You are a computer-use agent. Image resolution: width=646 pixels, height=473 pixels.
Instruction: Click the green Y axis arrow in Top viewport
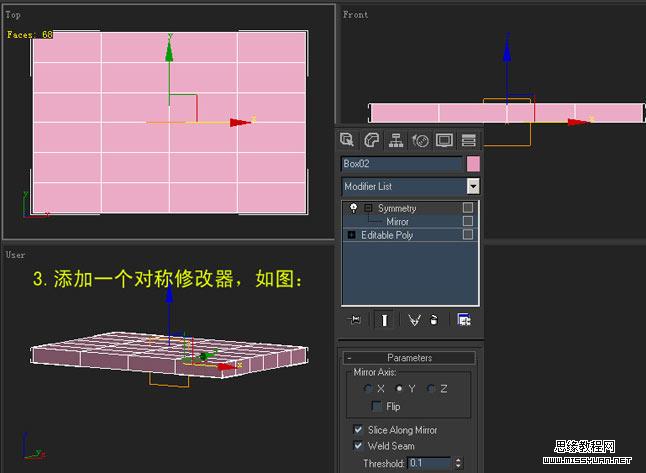(169, 52)
